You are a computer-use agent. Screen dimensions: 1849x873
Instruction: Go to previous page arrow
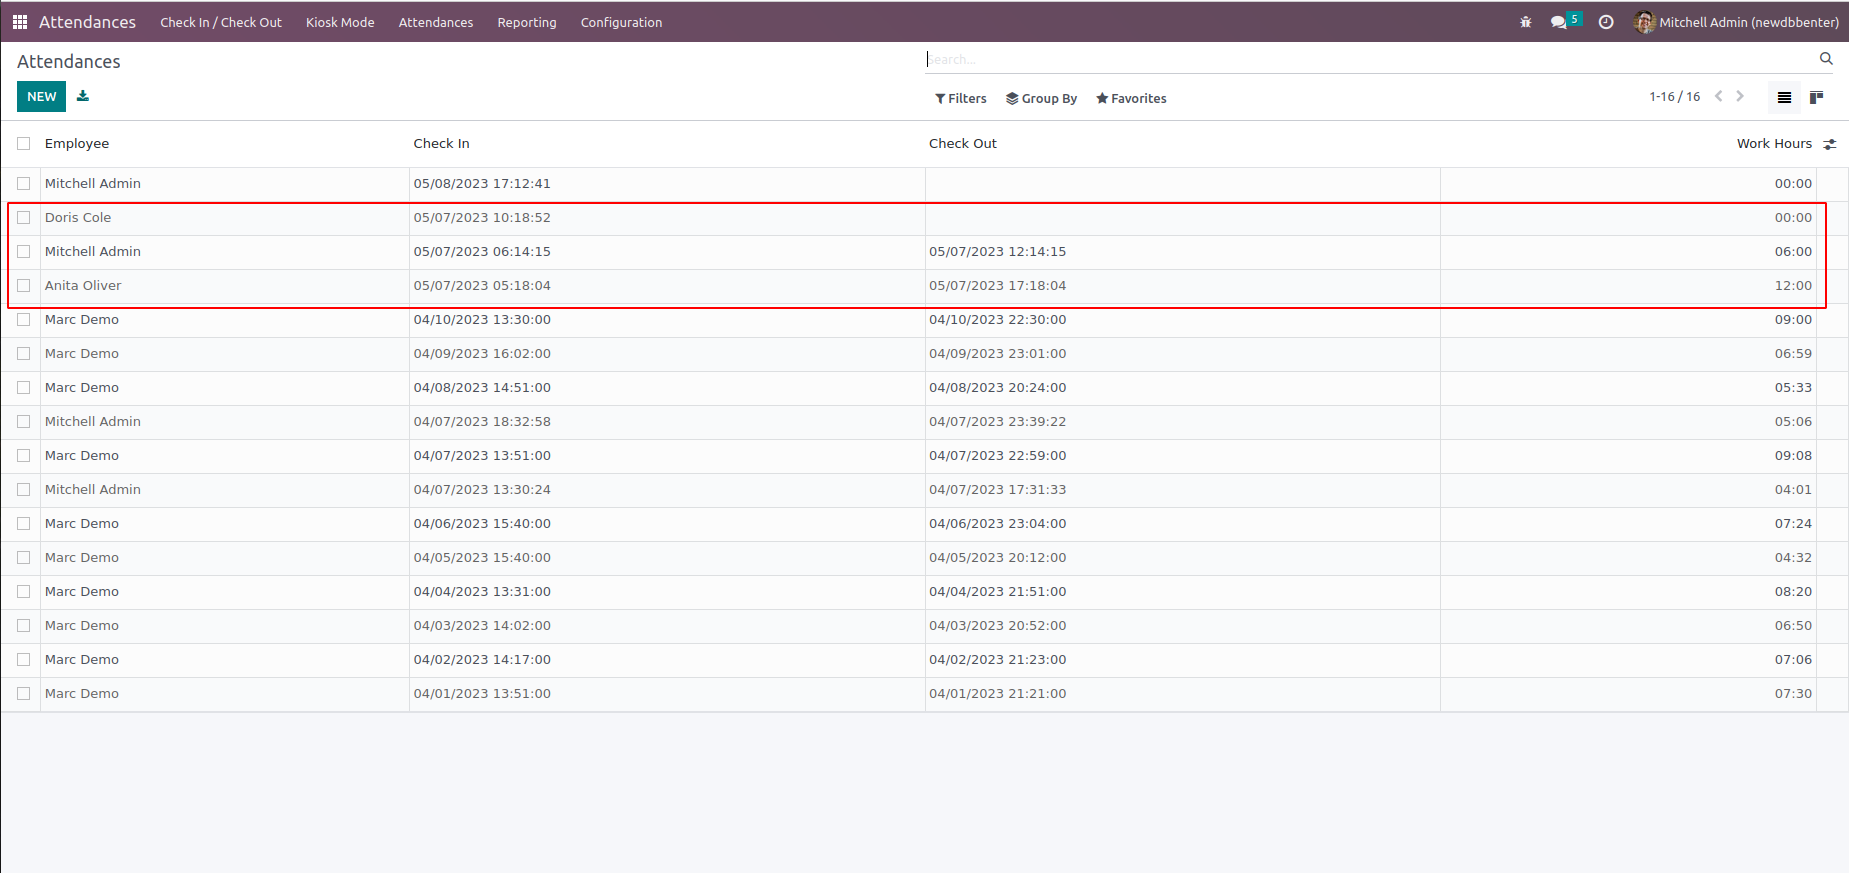click(x=1719, y=96)
